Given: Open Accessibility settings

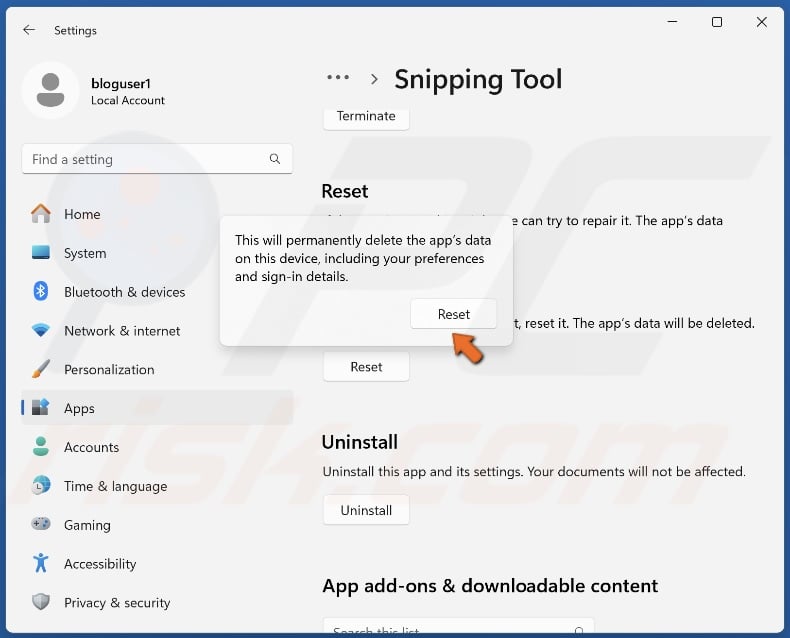Looking at the screenshot, I should click(157, 563).
